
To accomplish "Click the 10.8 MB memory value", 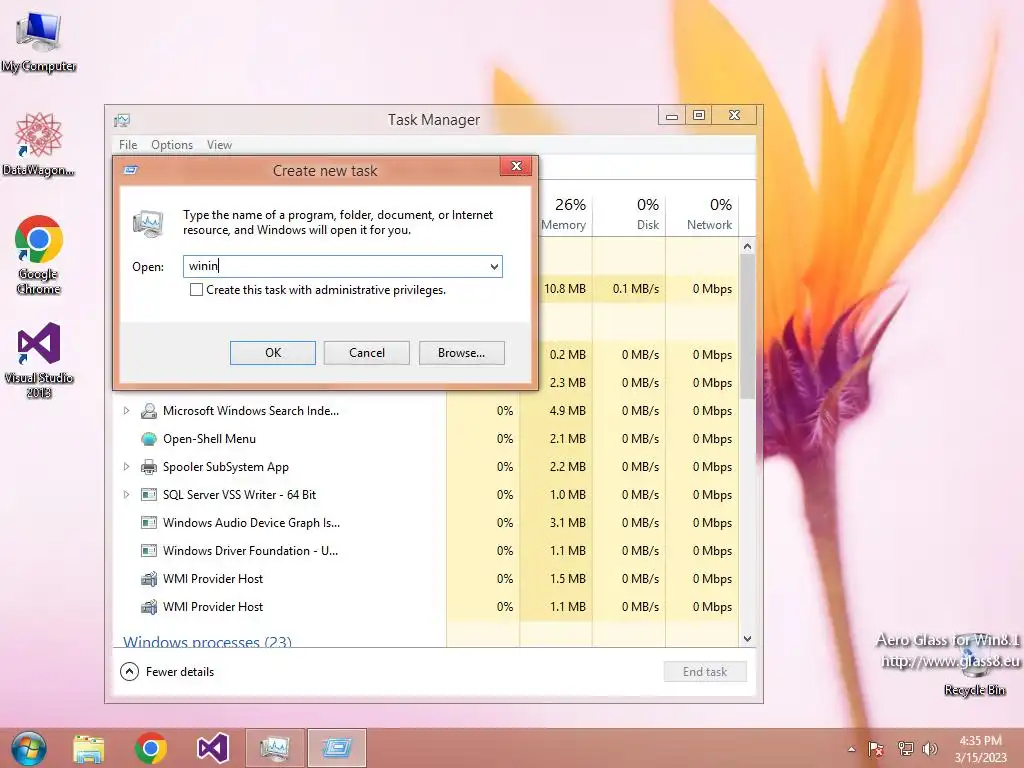I will (x=564, y=289).
